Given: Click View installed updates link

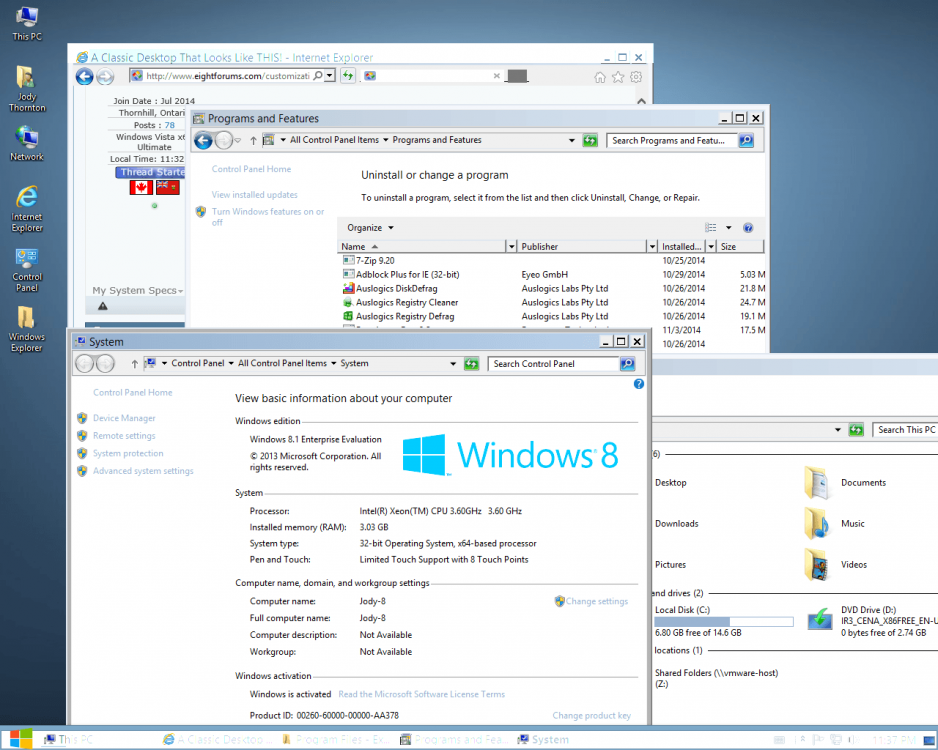Looking at the screenshot, I should point(254,195).
